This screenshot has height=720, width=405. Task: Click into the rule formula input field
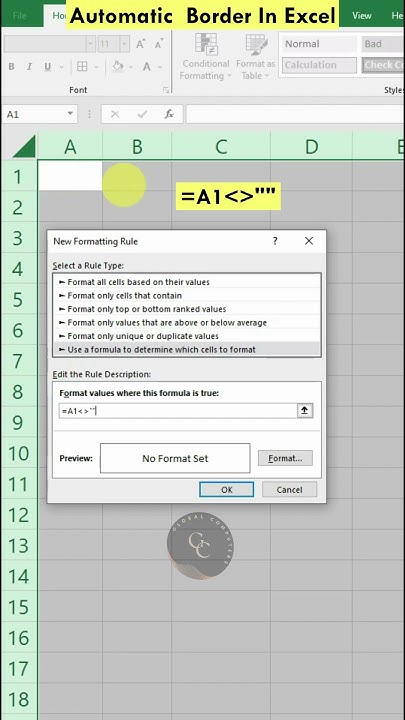click(x=178, y=411)
